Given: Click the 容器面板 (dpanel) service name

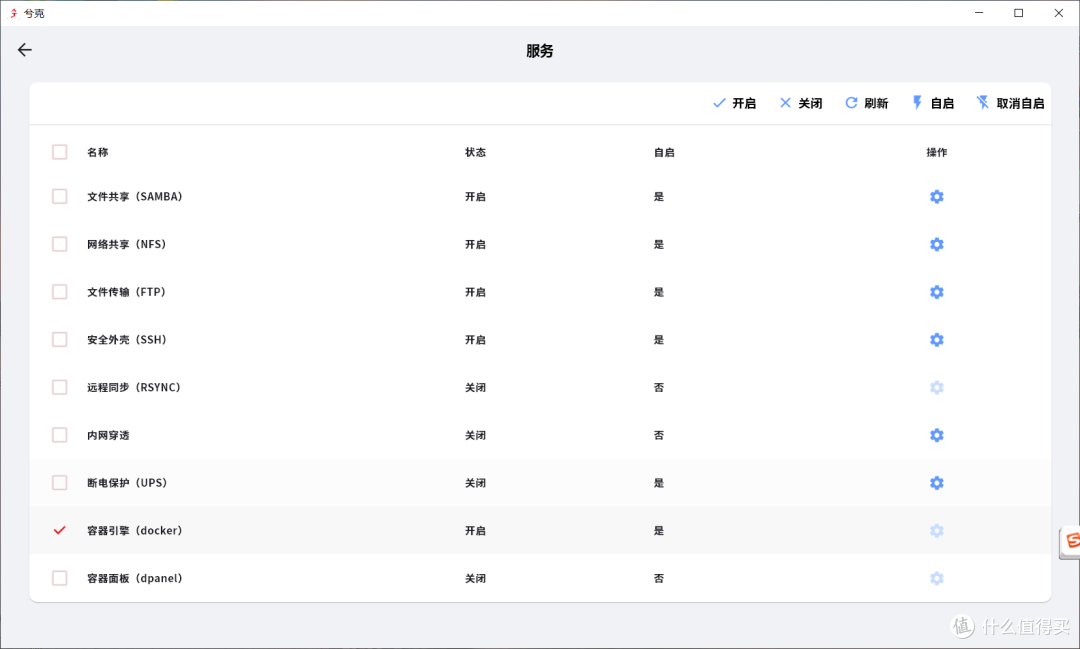Looking at the screenshot, I should point(134,578).
